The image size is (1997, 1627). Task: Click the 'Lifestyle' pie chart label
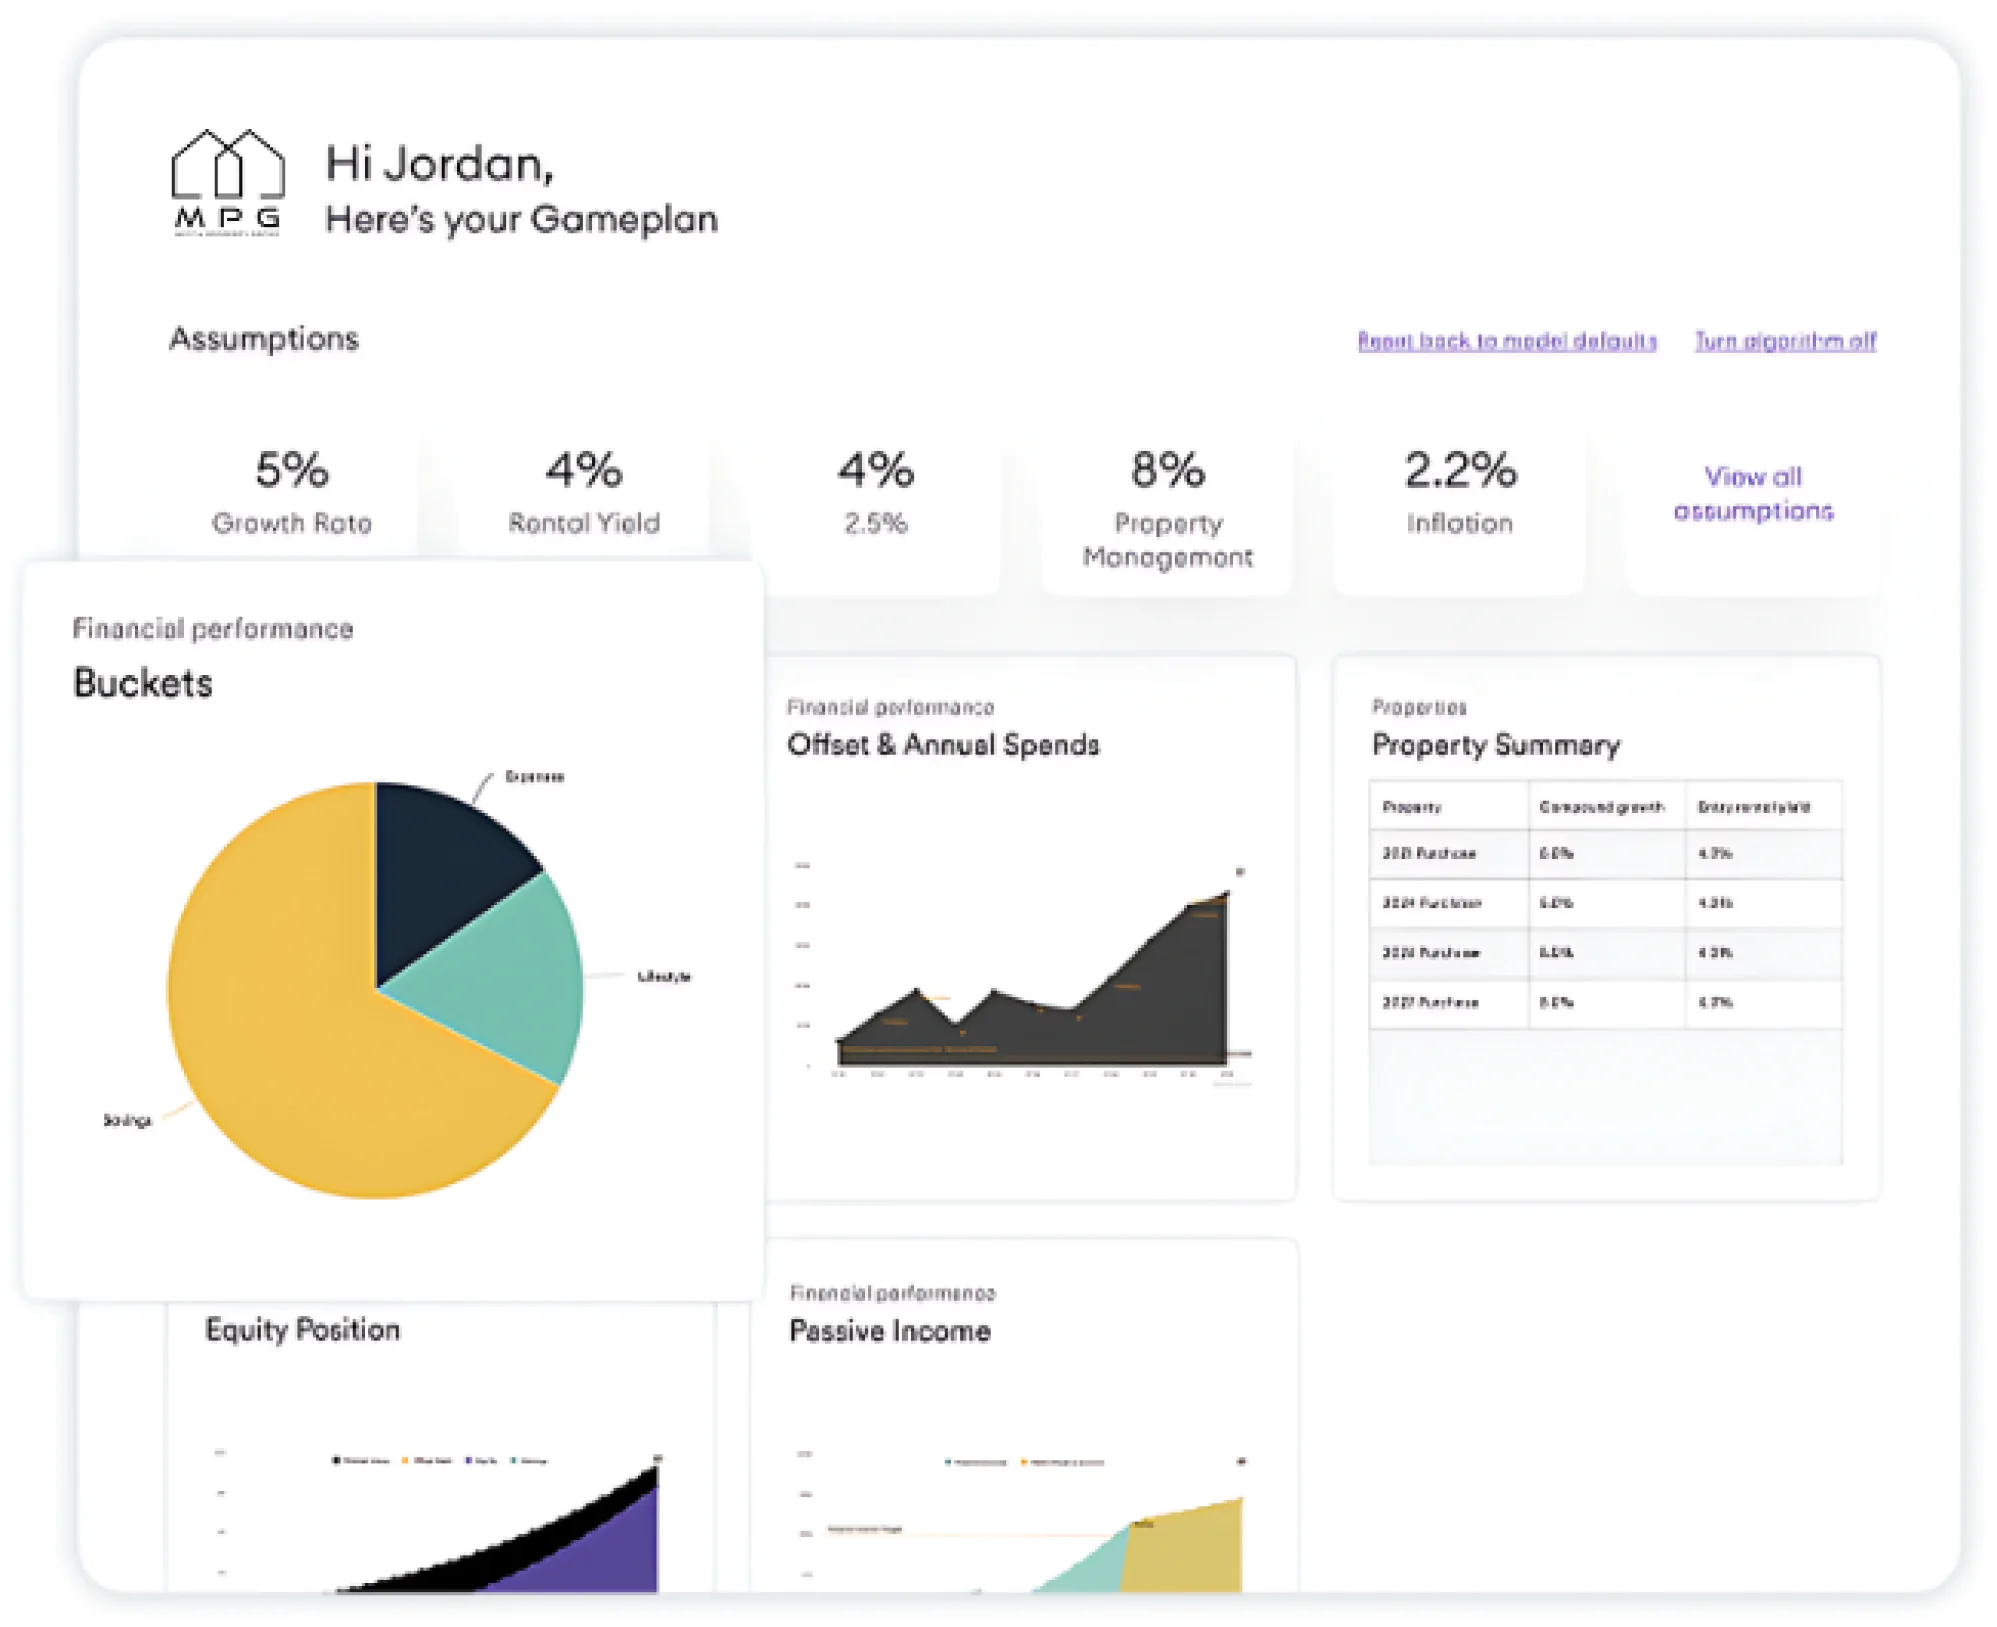(x=664, y=976)
